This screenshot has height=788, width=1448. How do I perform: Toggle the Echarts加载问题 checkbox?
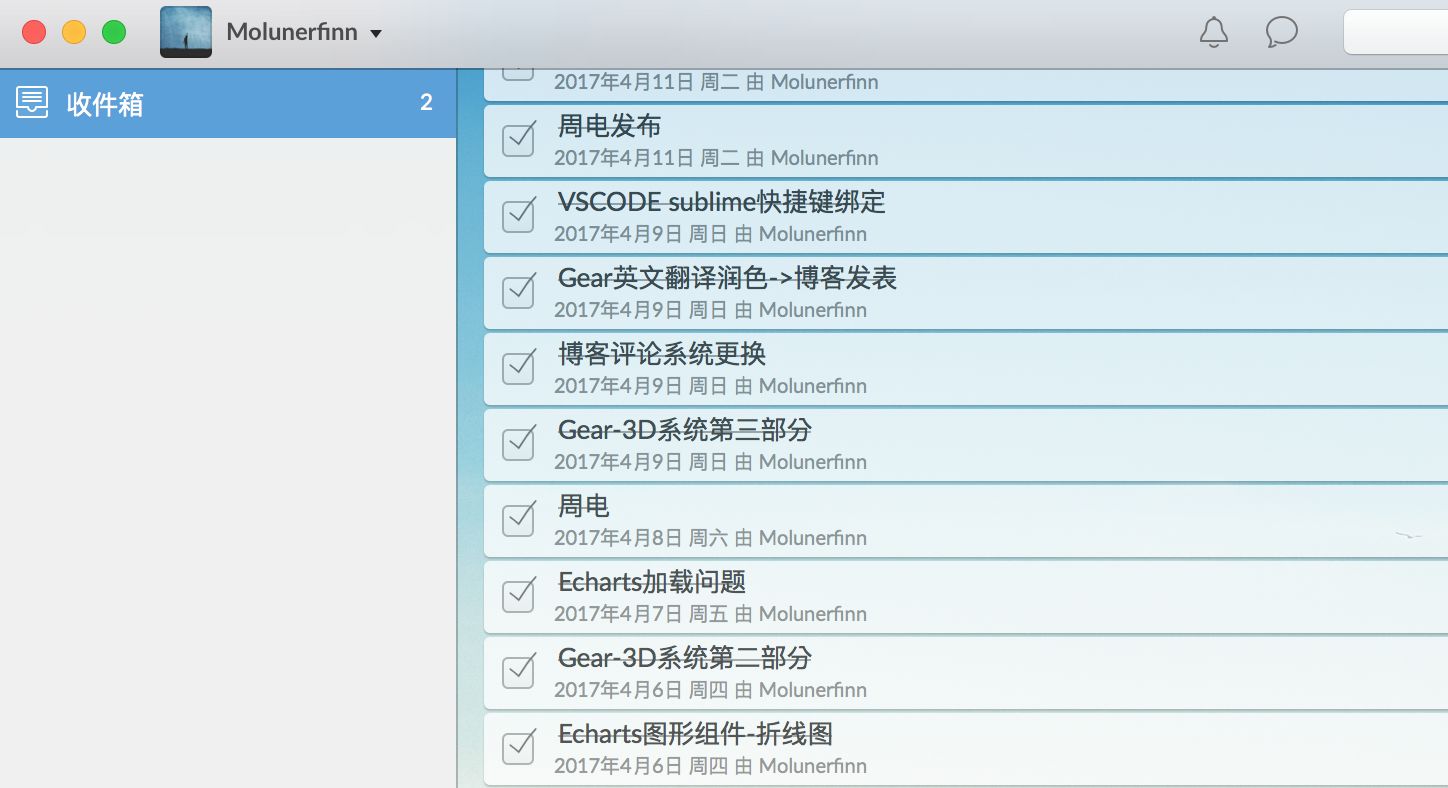click(x=518, y=594)
